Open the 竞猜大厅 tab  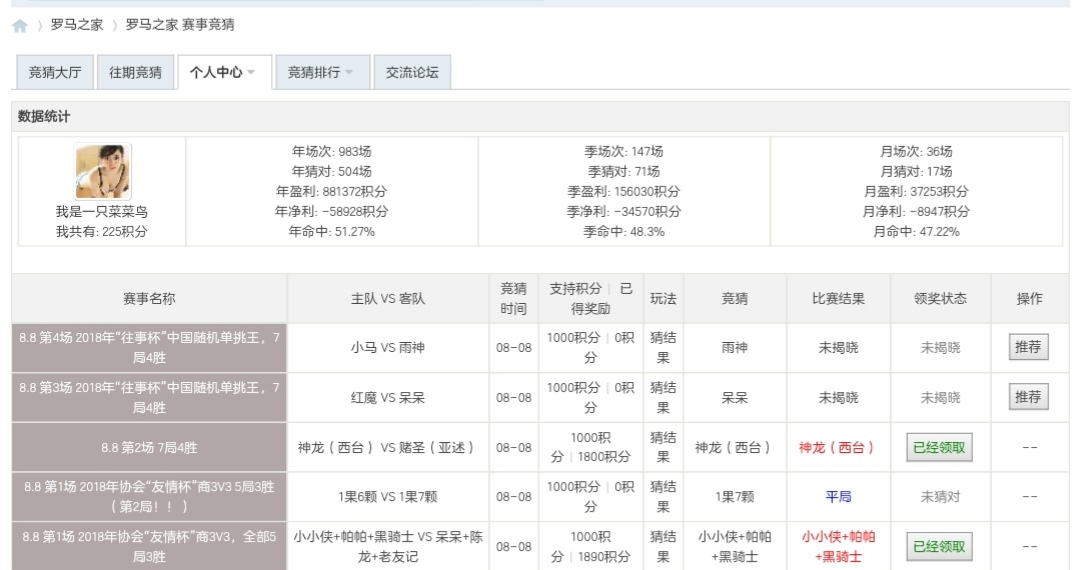[54, 73]
